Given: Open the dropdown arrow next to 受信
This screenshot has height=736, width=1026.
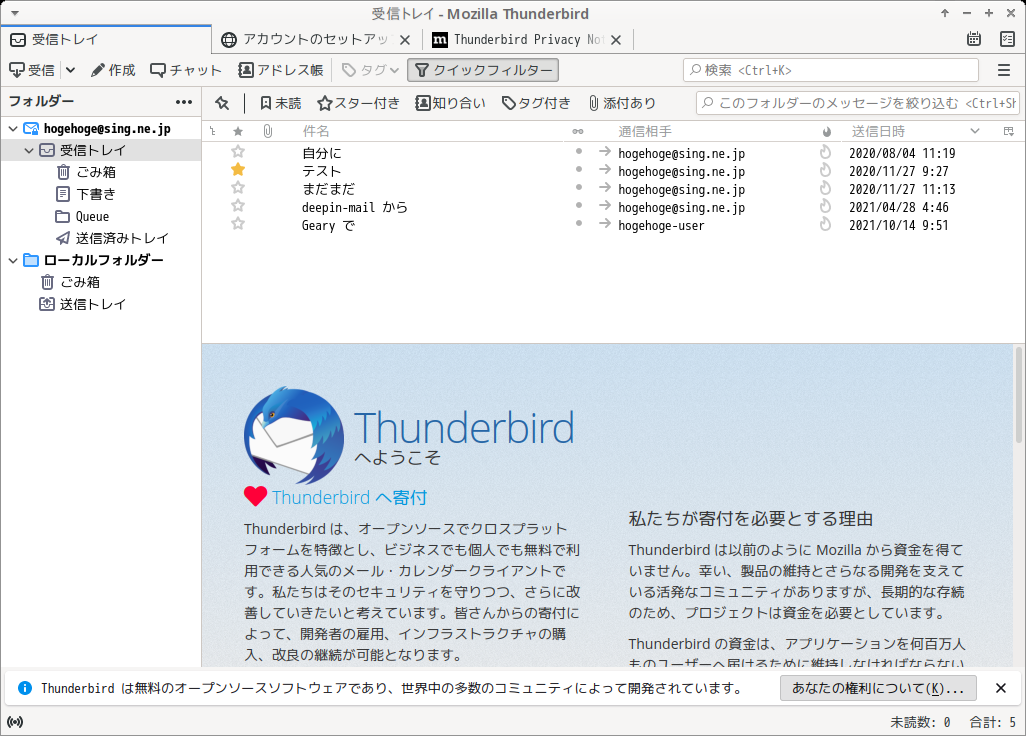Looking at the screenshot, I should 70,70.
